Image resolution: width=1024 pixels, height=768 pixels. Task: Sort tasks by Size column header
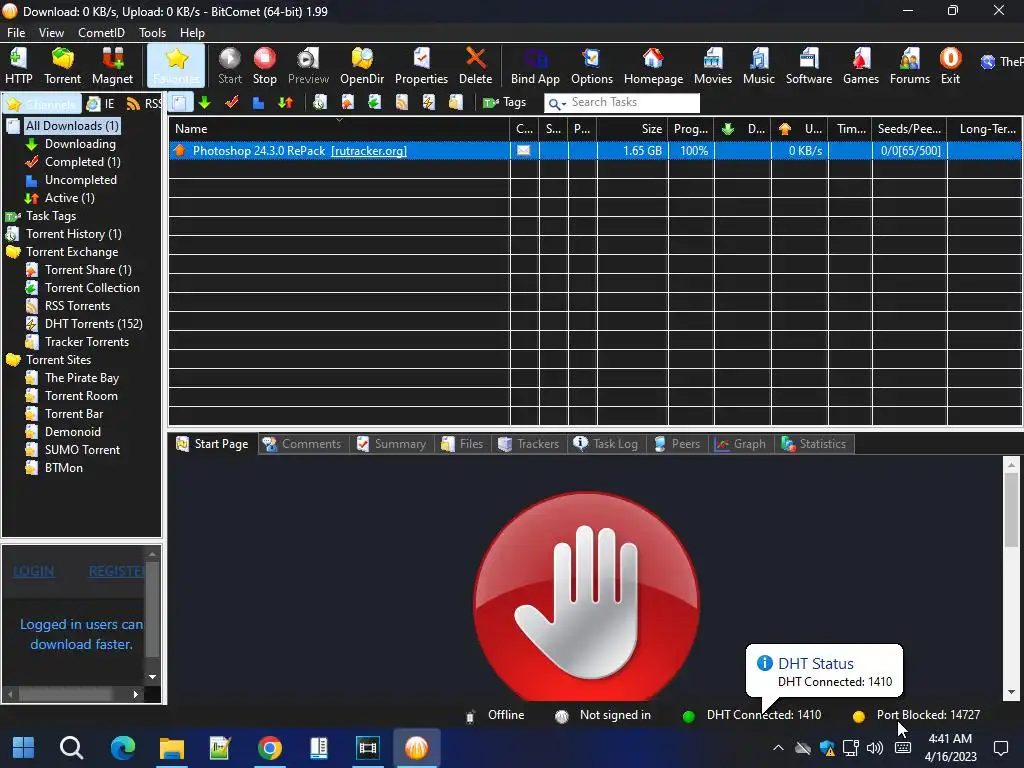tap(633, 129)
